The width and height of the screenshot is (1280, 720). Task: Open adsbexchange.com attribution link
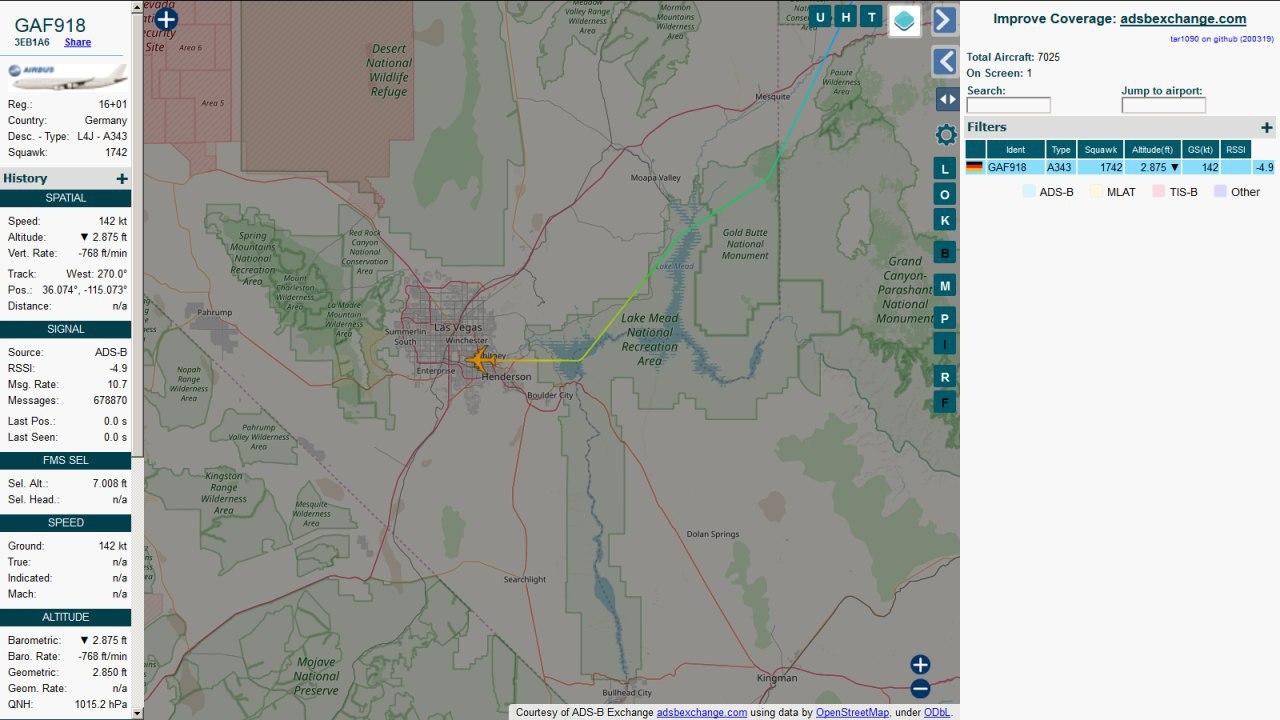tap(701, 712)
